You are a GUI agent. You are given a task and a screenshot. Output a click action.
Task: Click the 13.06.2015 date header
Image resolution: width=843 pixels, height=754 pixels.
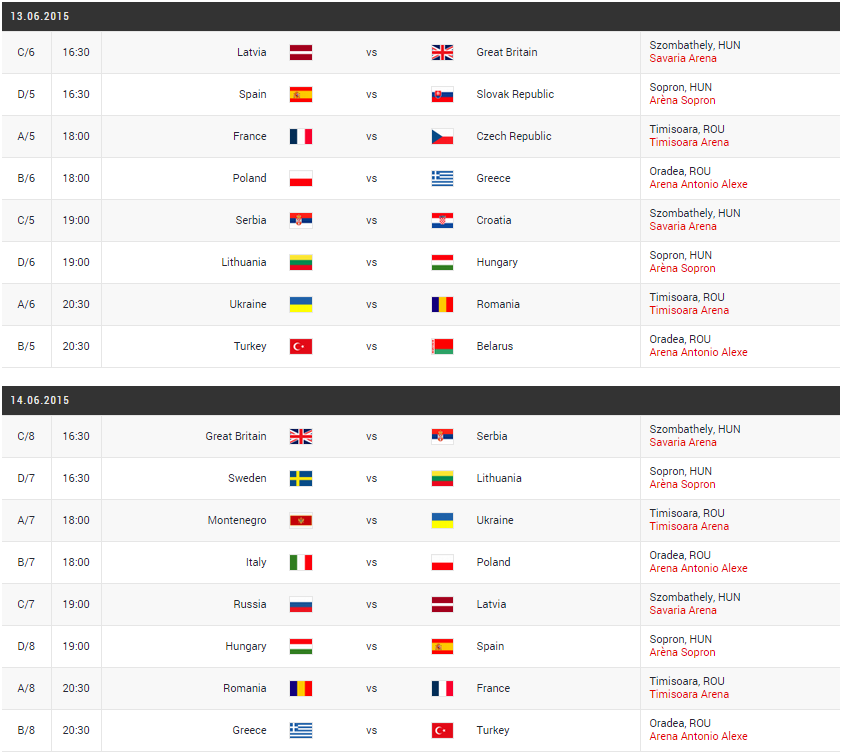[40, 17]
